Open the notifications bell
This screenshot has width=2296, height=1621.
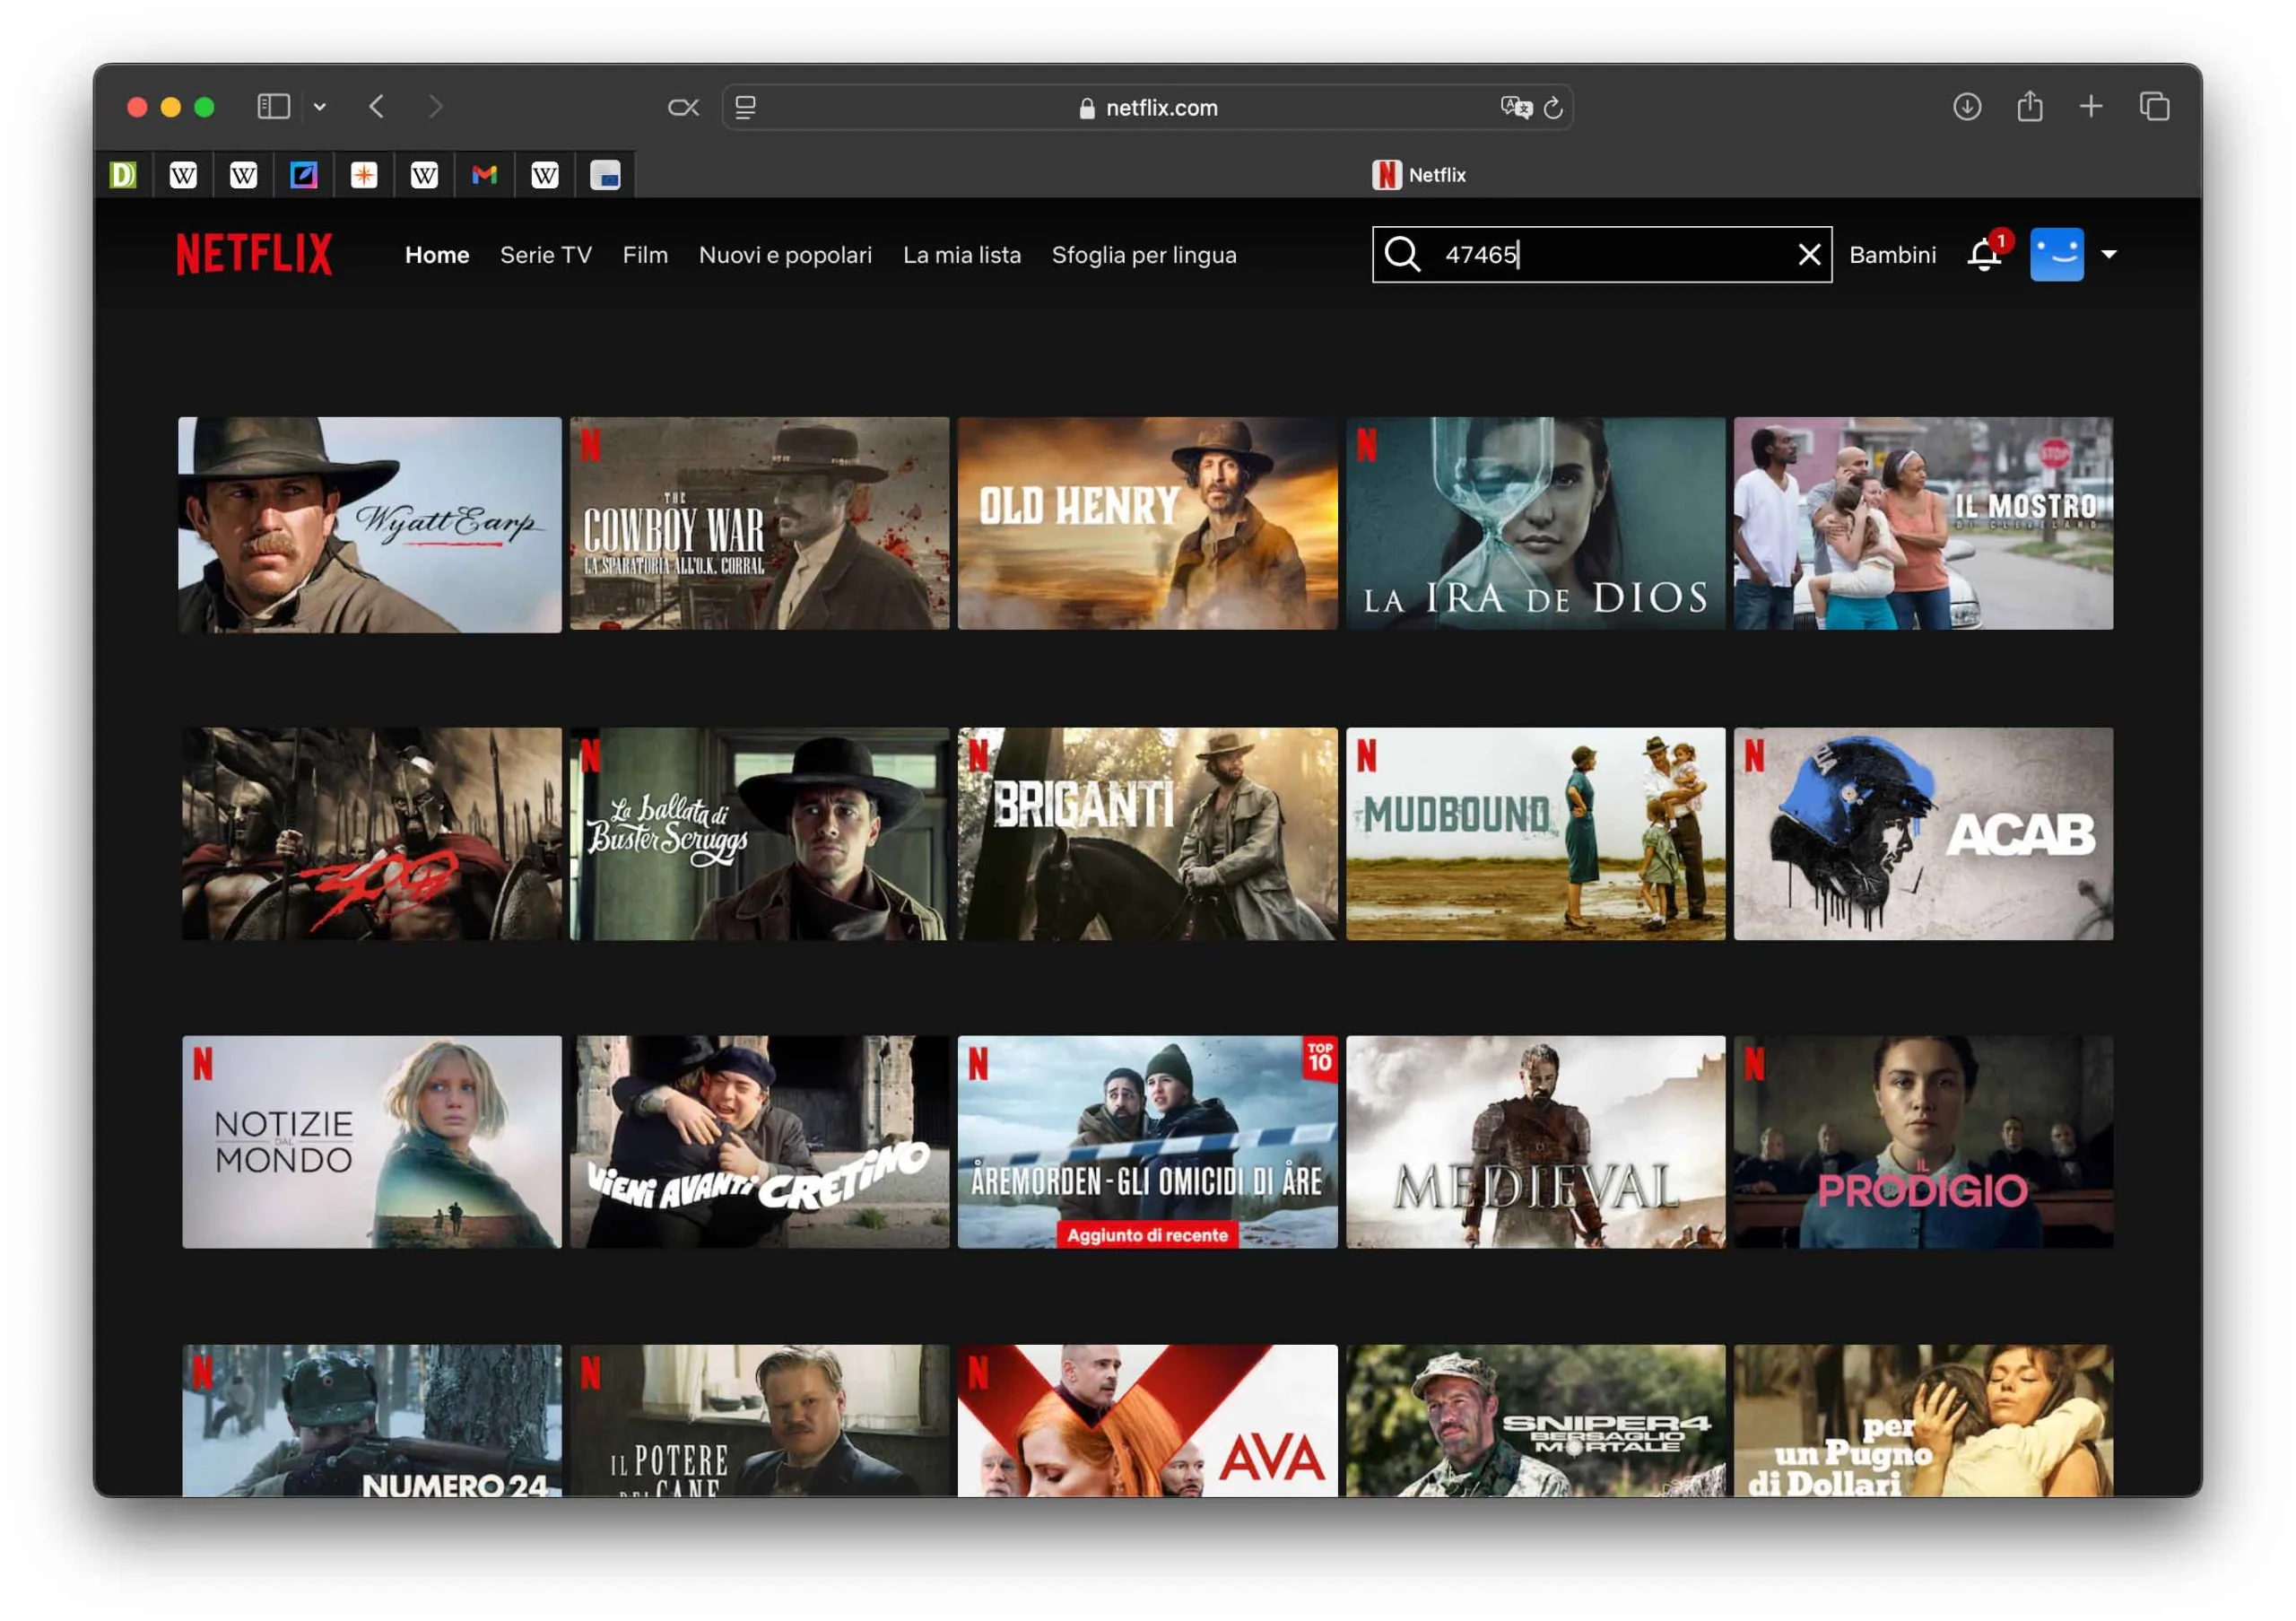coord(1983,255)
